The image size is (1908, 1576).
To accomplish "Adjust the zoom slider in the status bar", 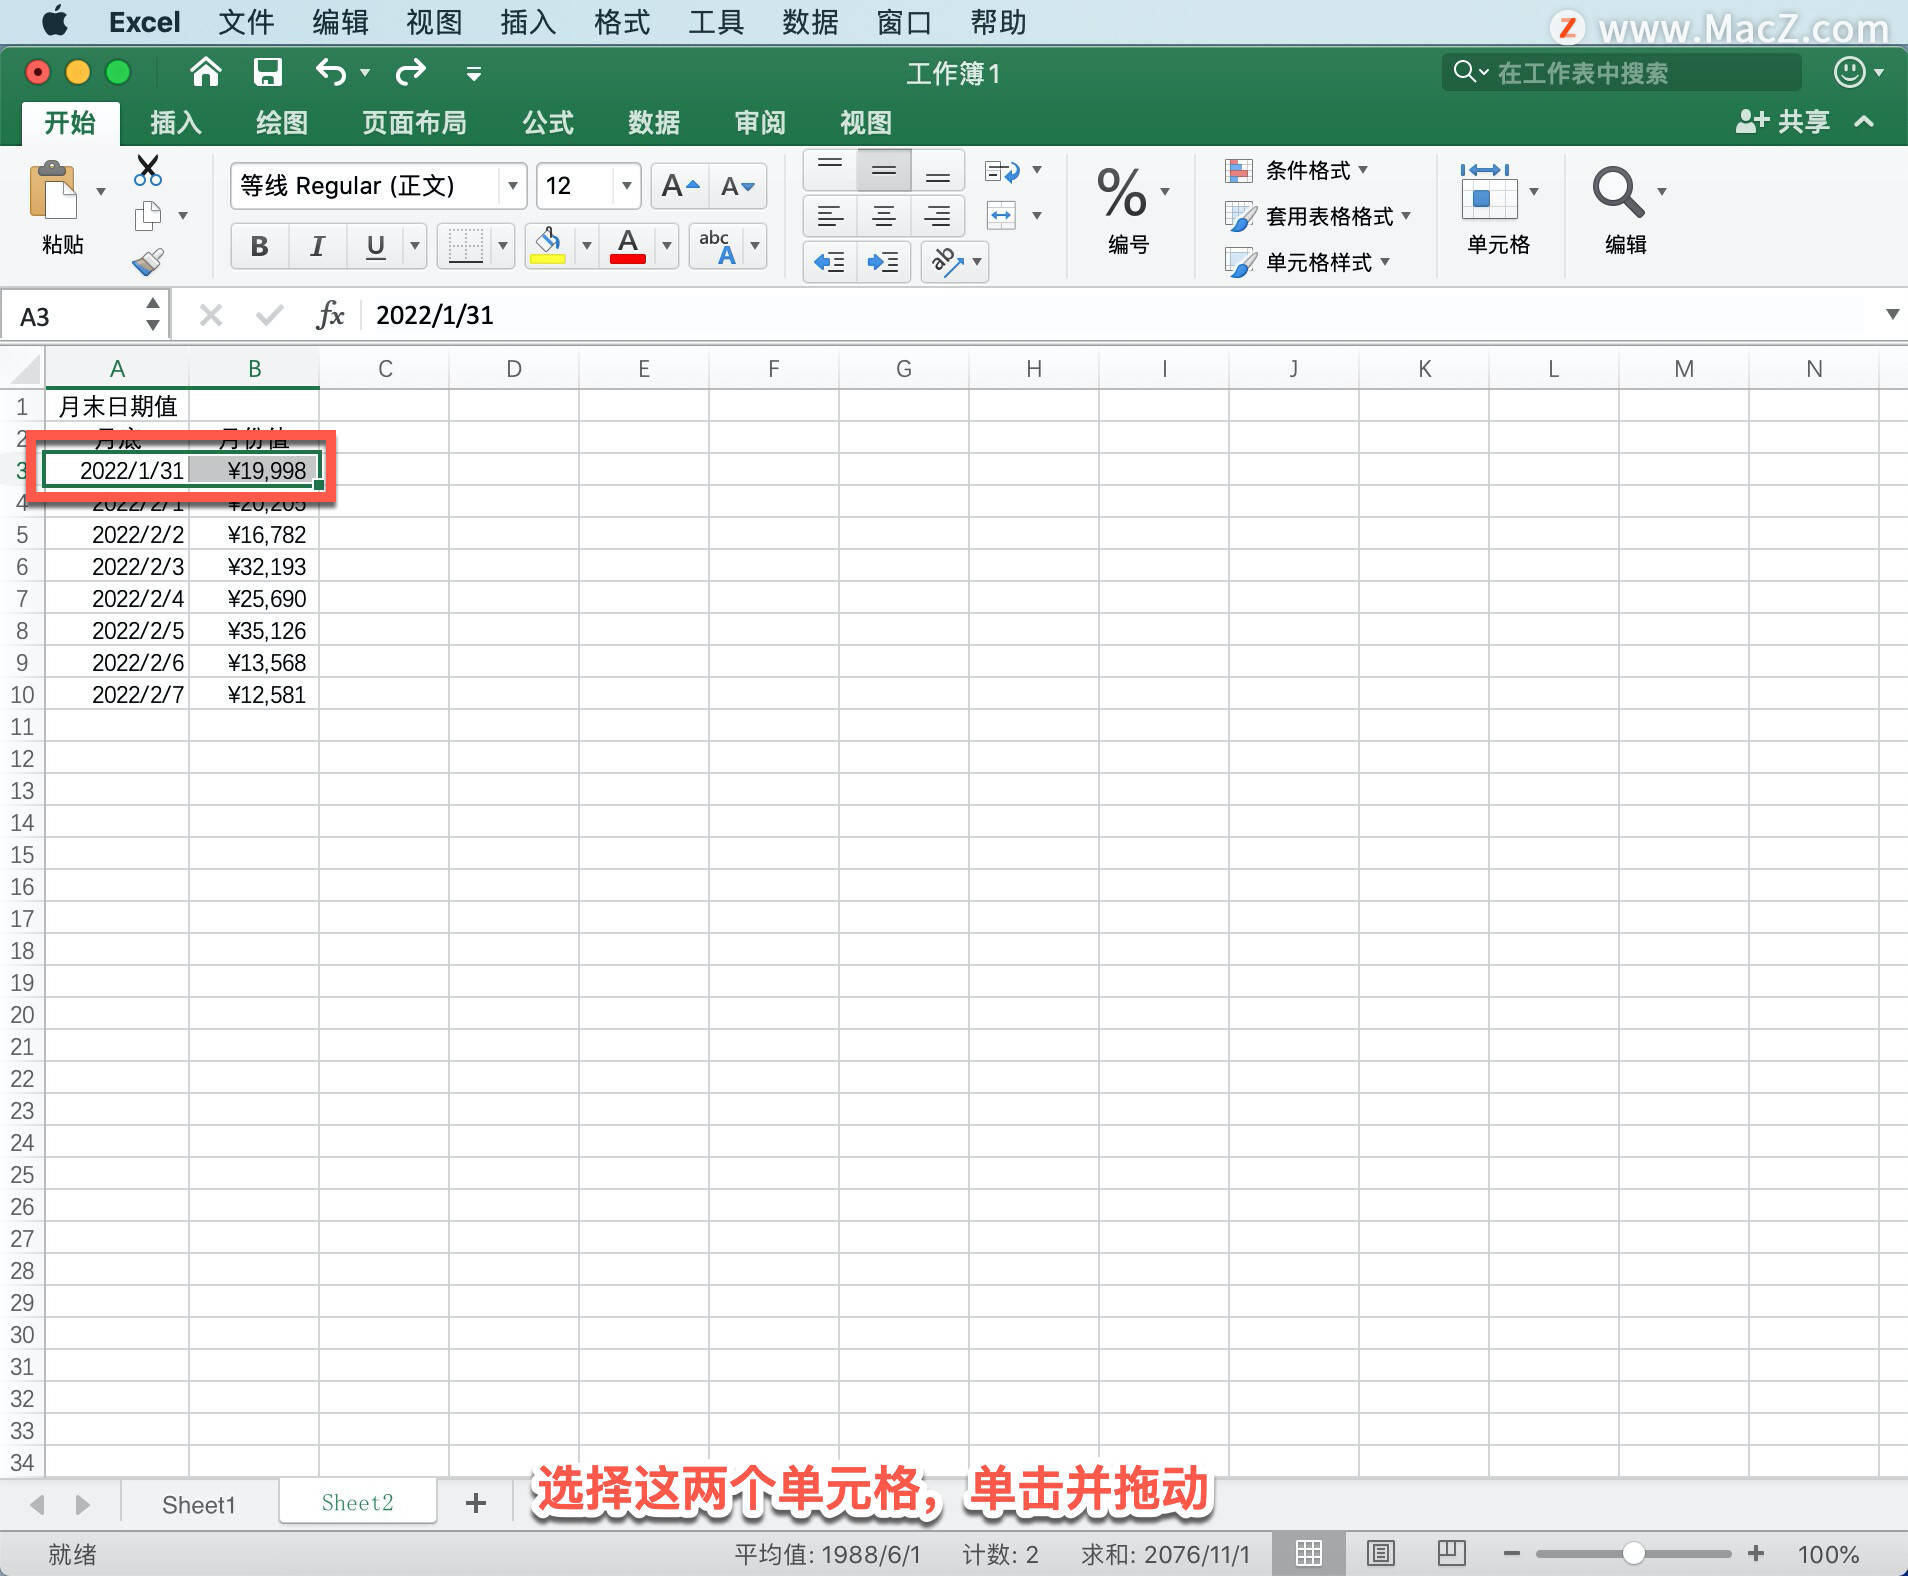I will (x=1634, y=1553).
